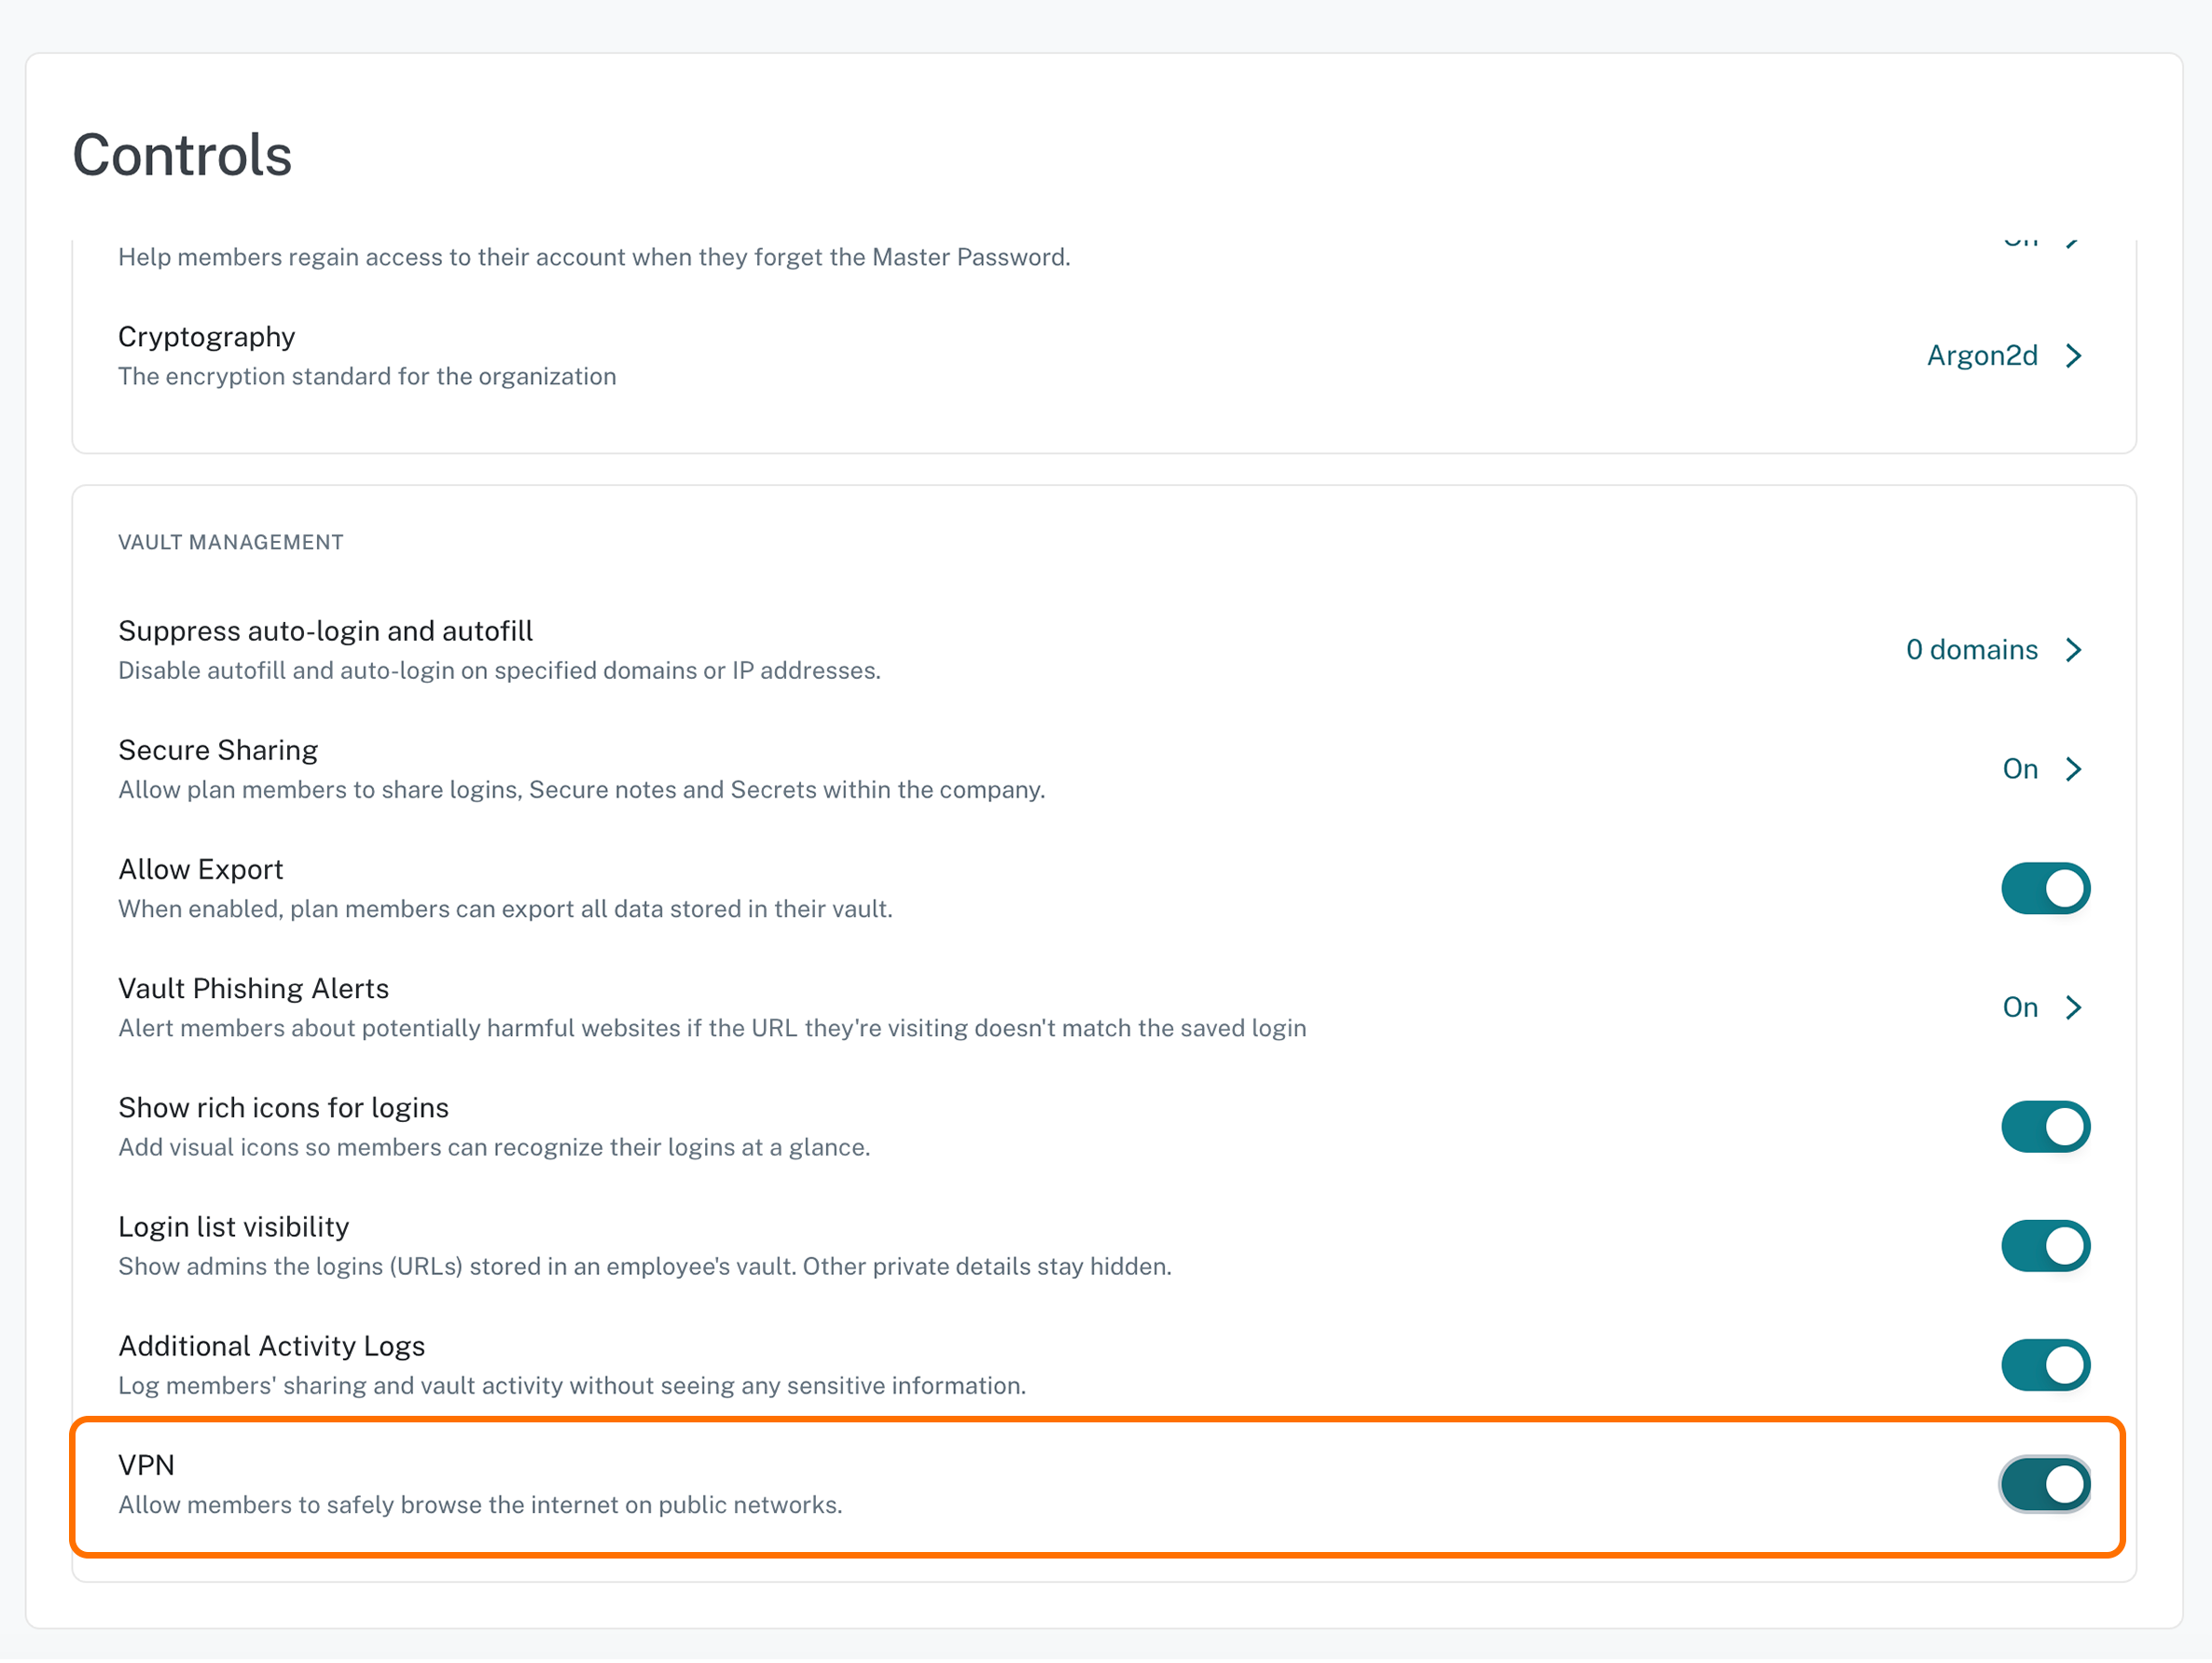
Task: Click the VPN setting label
Action: click(147, 1468)
